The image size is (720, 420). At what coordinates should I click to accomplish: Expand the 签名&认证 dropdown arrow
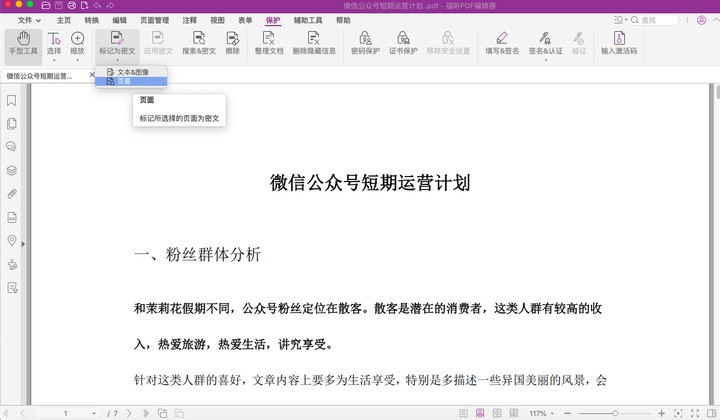(546, 60)
